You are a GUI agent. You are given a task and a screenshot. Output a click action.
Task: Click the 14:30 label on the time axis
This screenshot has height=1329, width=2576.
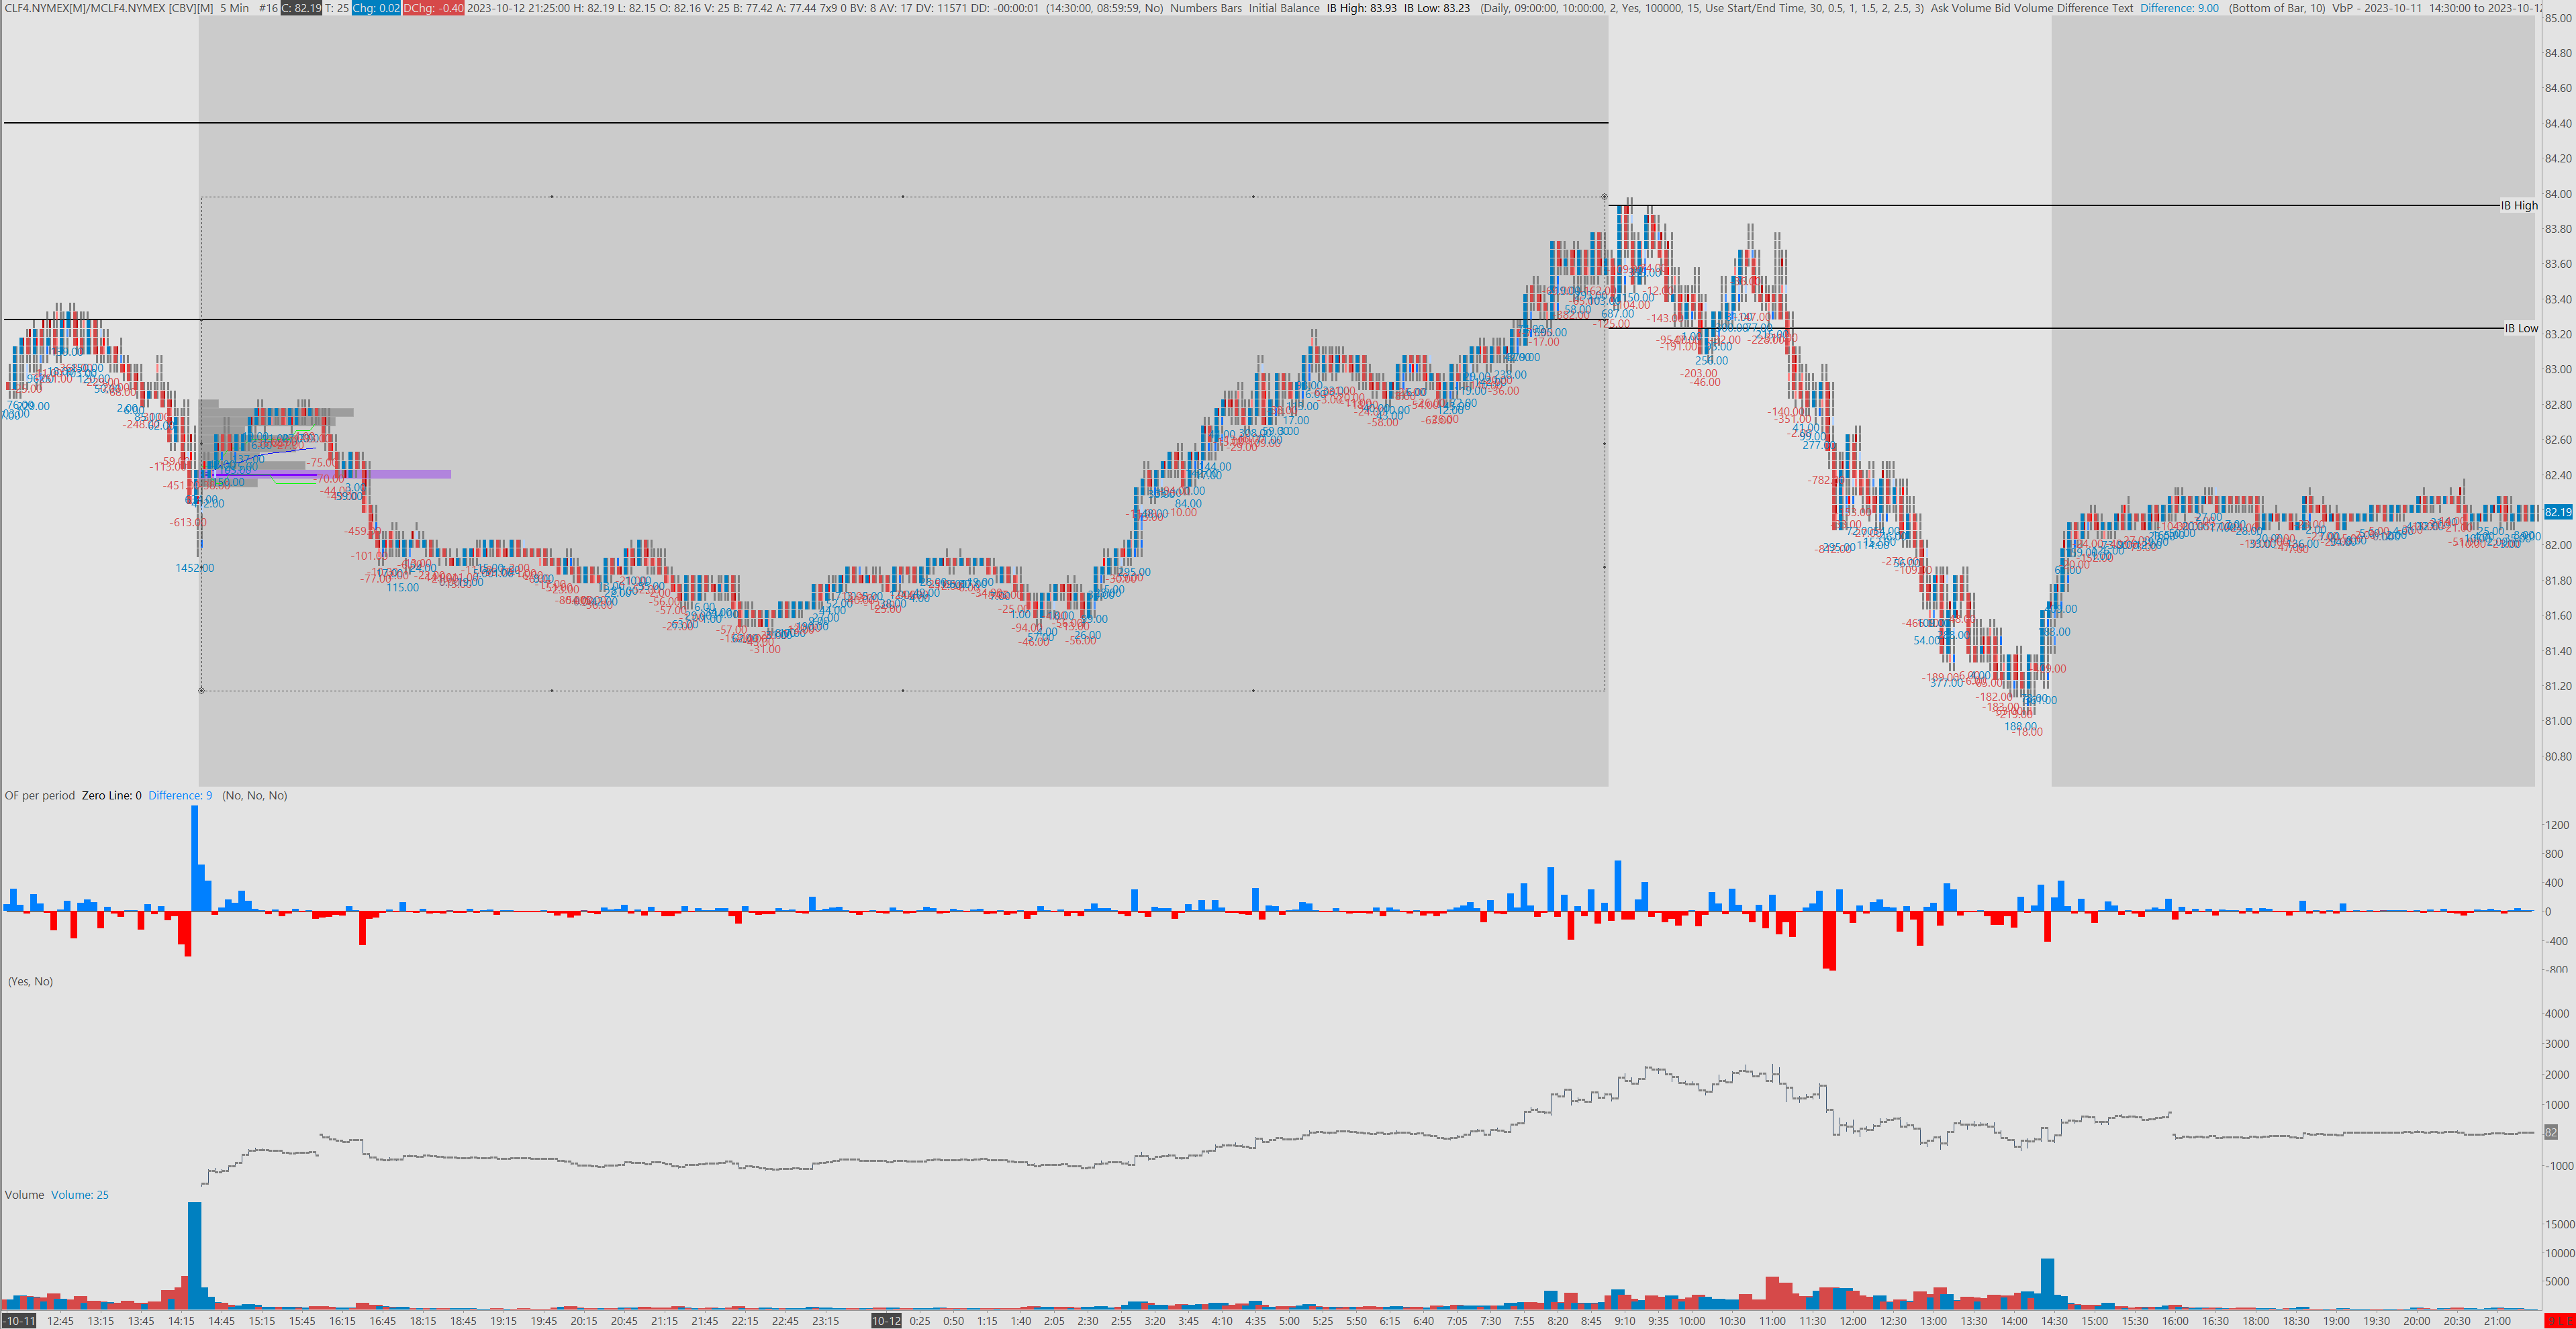2054,1321
